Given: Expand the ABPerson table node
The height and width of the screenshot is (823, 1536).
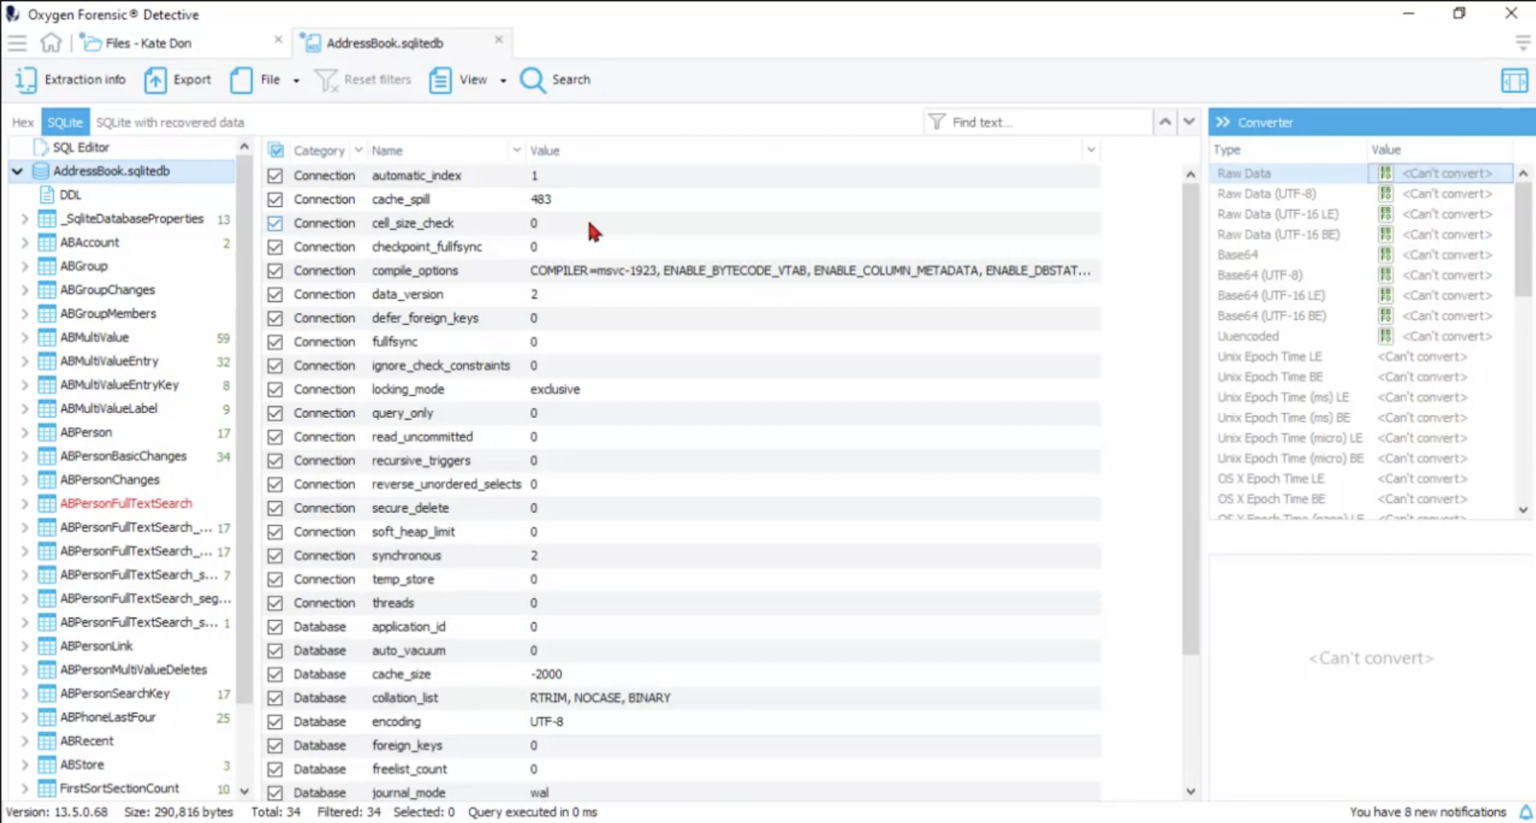Looking at the screenshot, I should click(24, 432).
